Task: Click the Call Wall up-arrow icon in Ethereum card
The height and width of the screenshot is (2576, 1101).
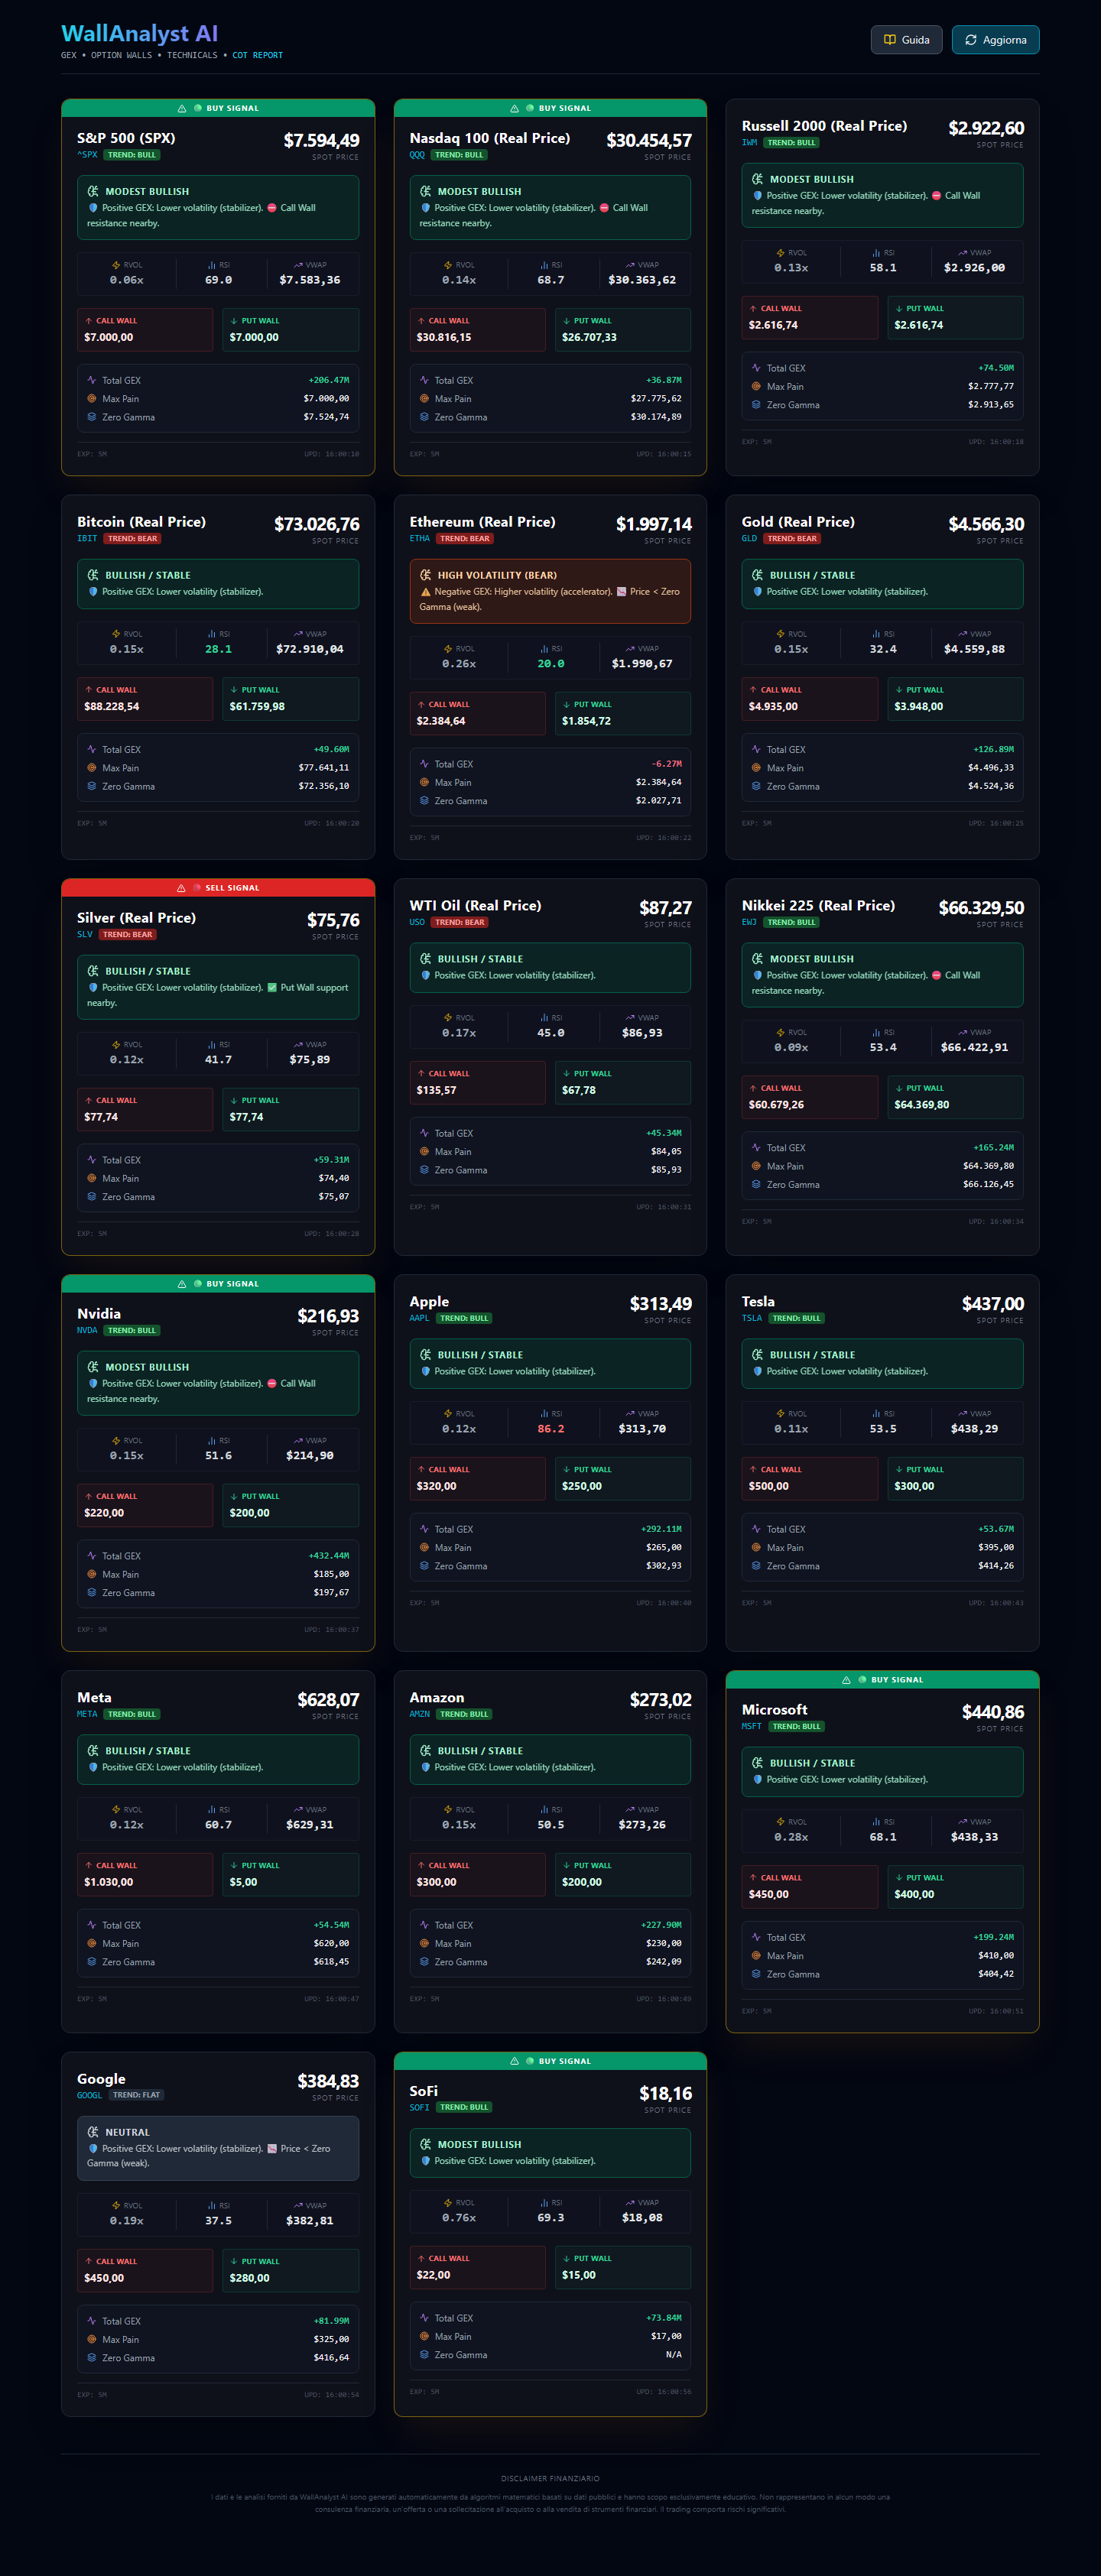Action: click(421, 705)
